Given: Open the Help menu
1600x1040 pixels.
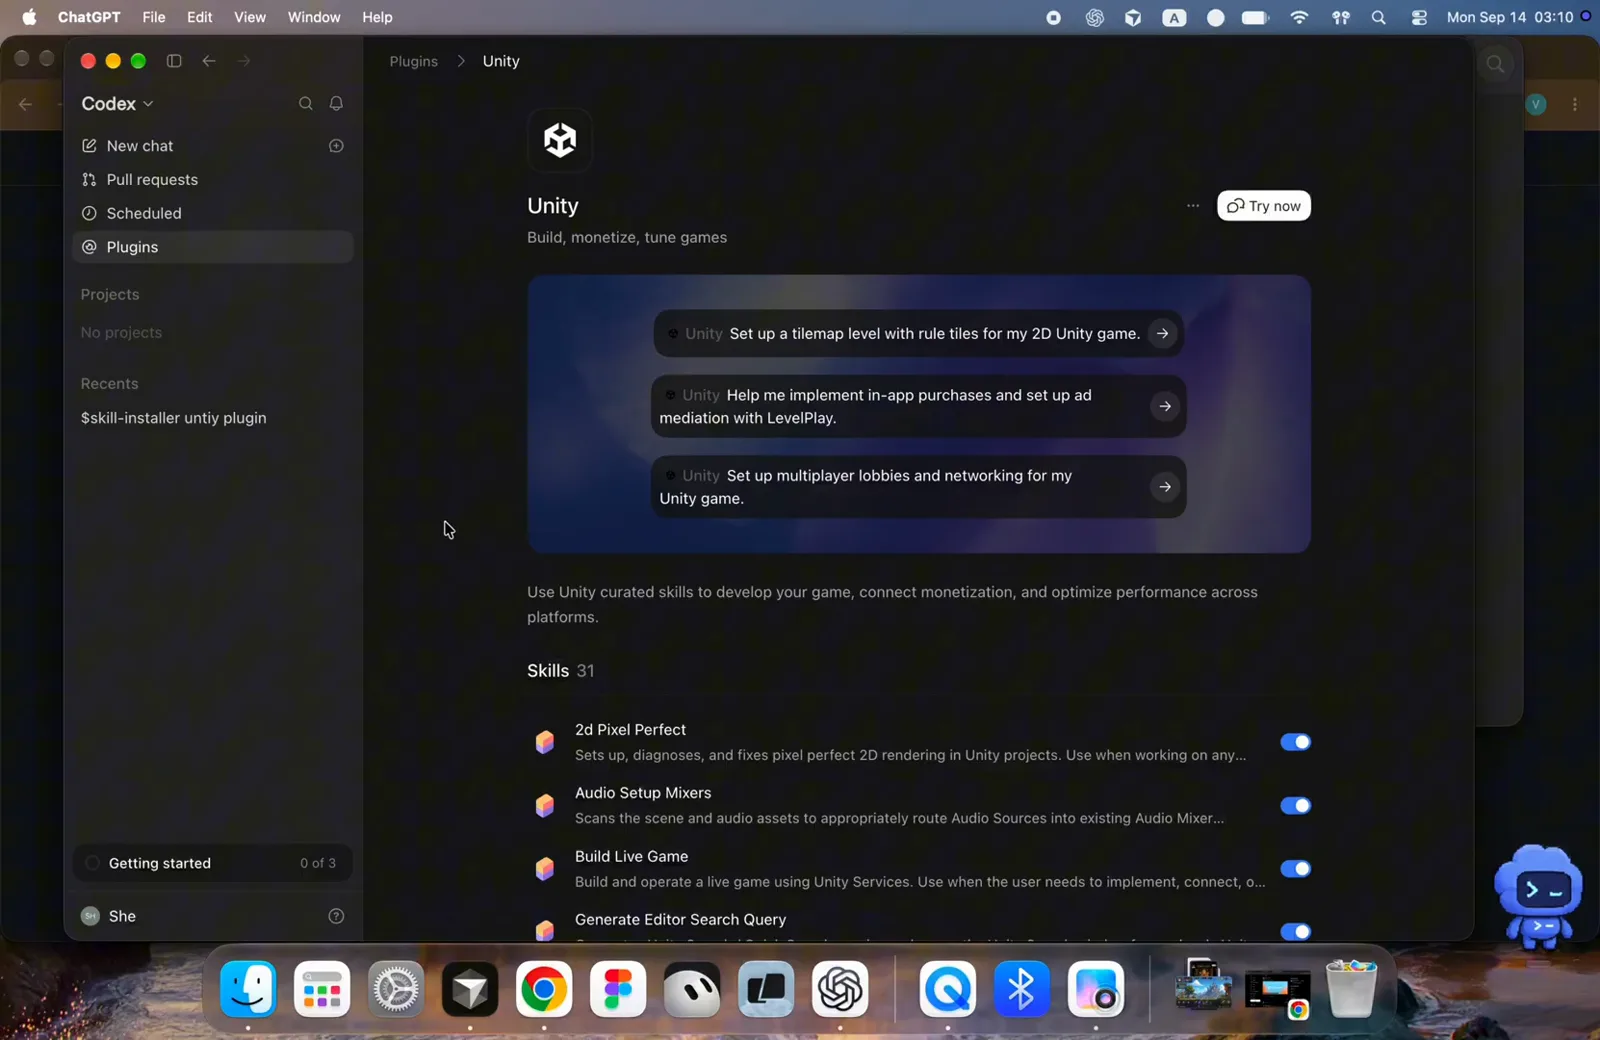Looking at the screenshot, I should (377, 18).
